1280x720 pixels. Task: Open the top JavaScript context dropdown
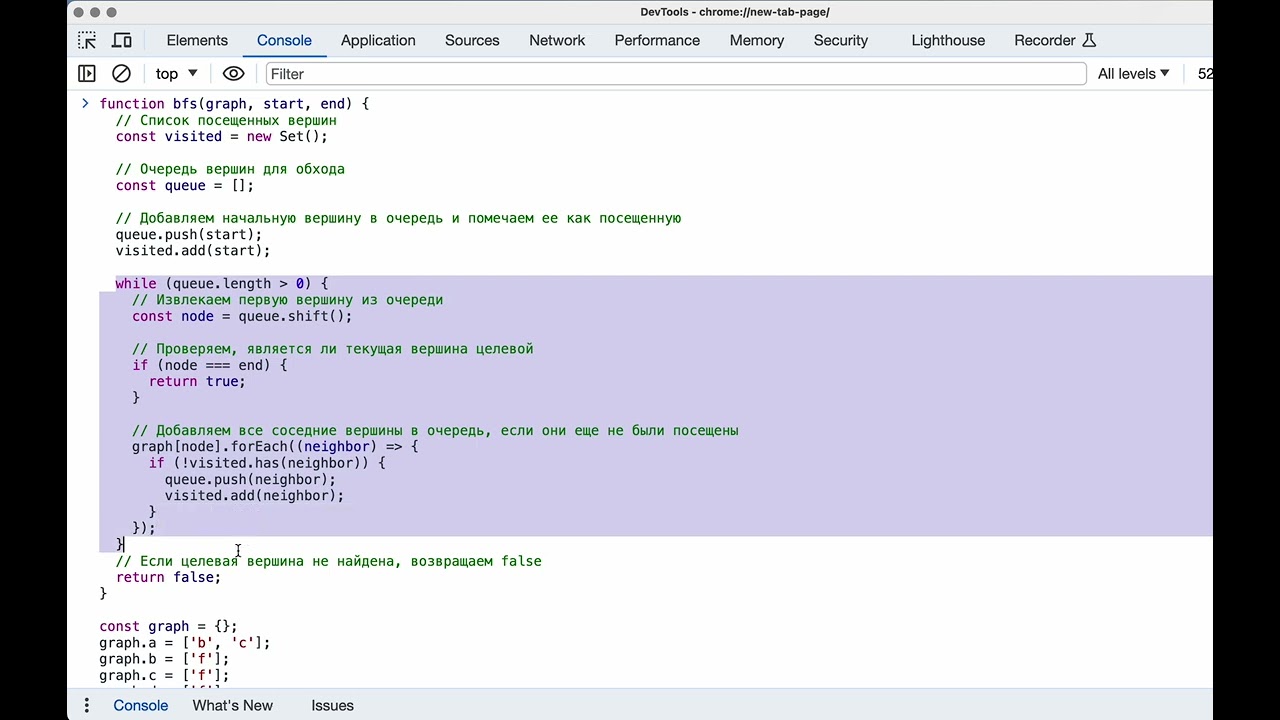(176, 74)
